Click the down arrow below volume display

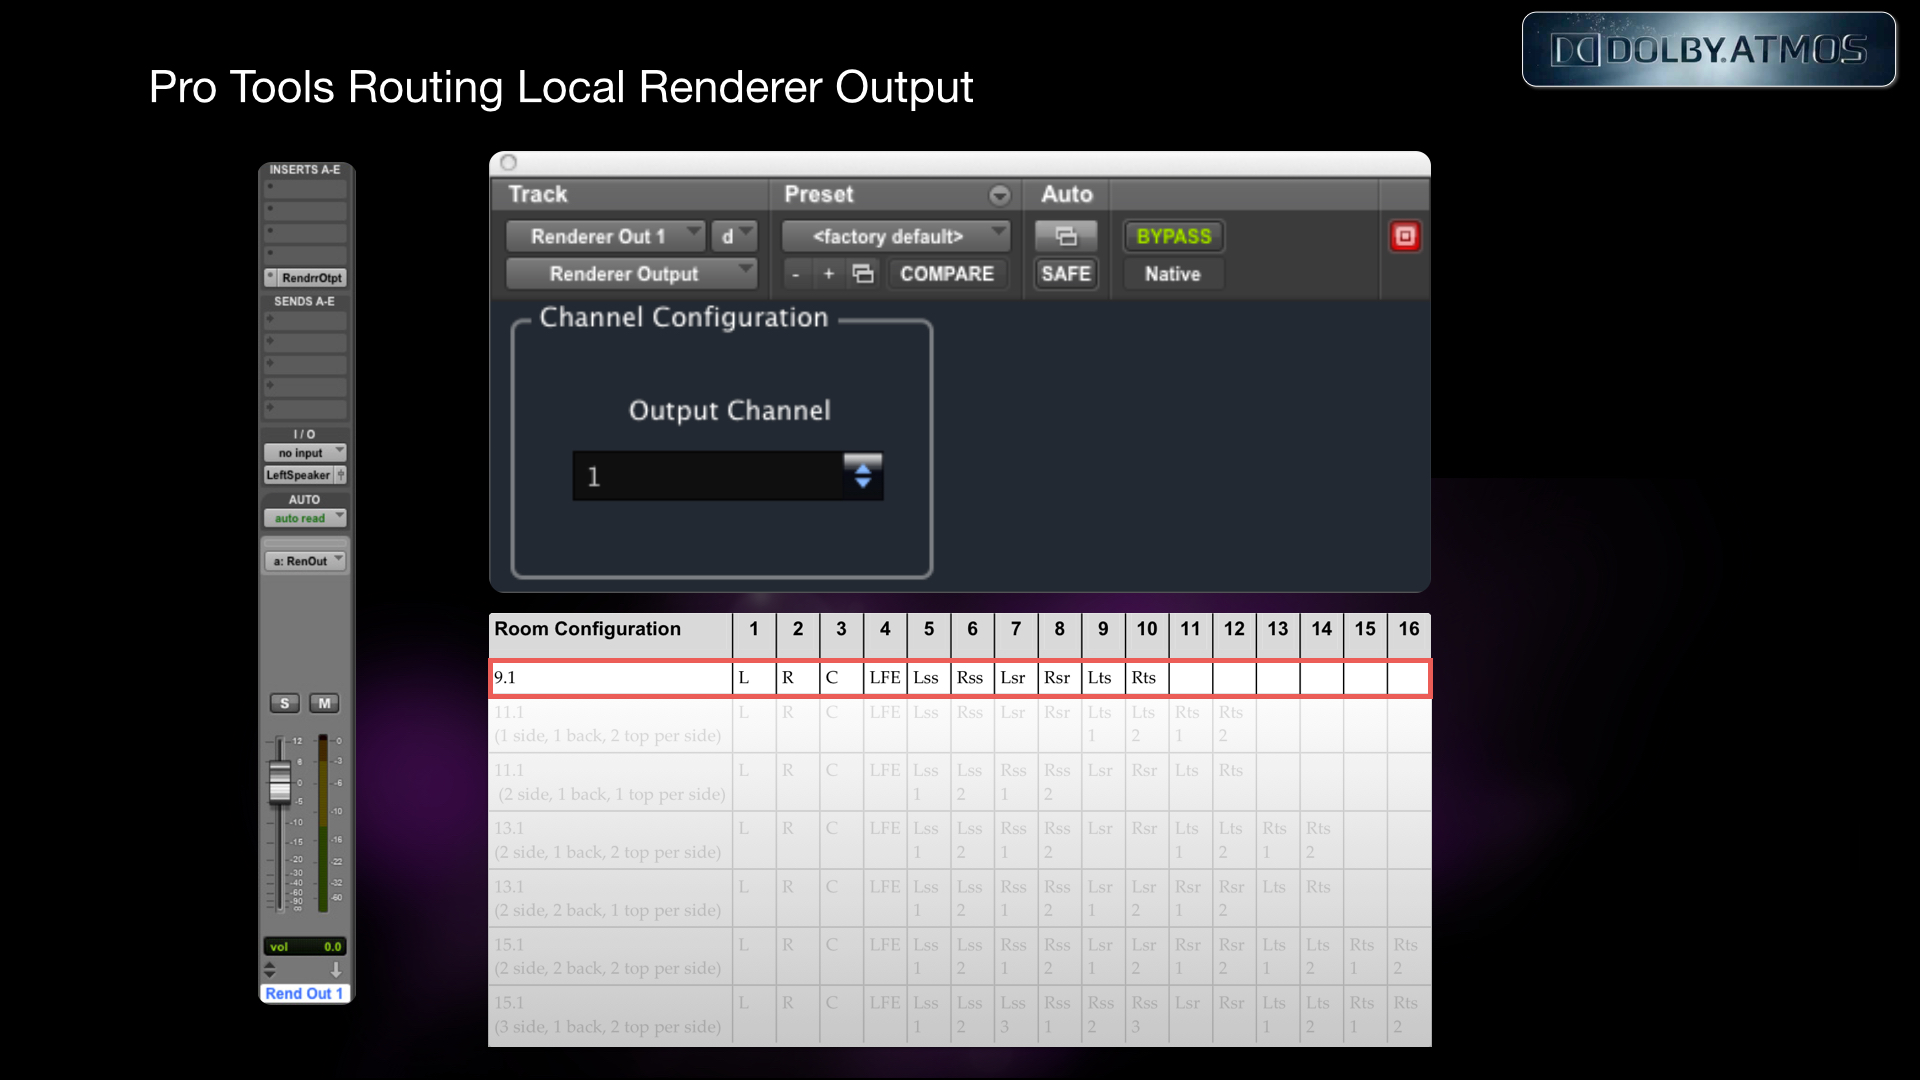tap(336, 970)
